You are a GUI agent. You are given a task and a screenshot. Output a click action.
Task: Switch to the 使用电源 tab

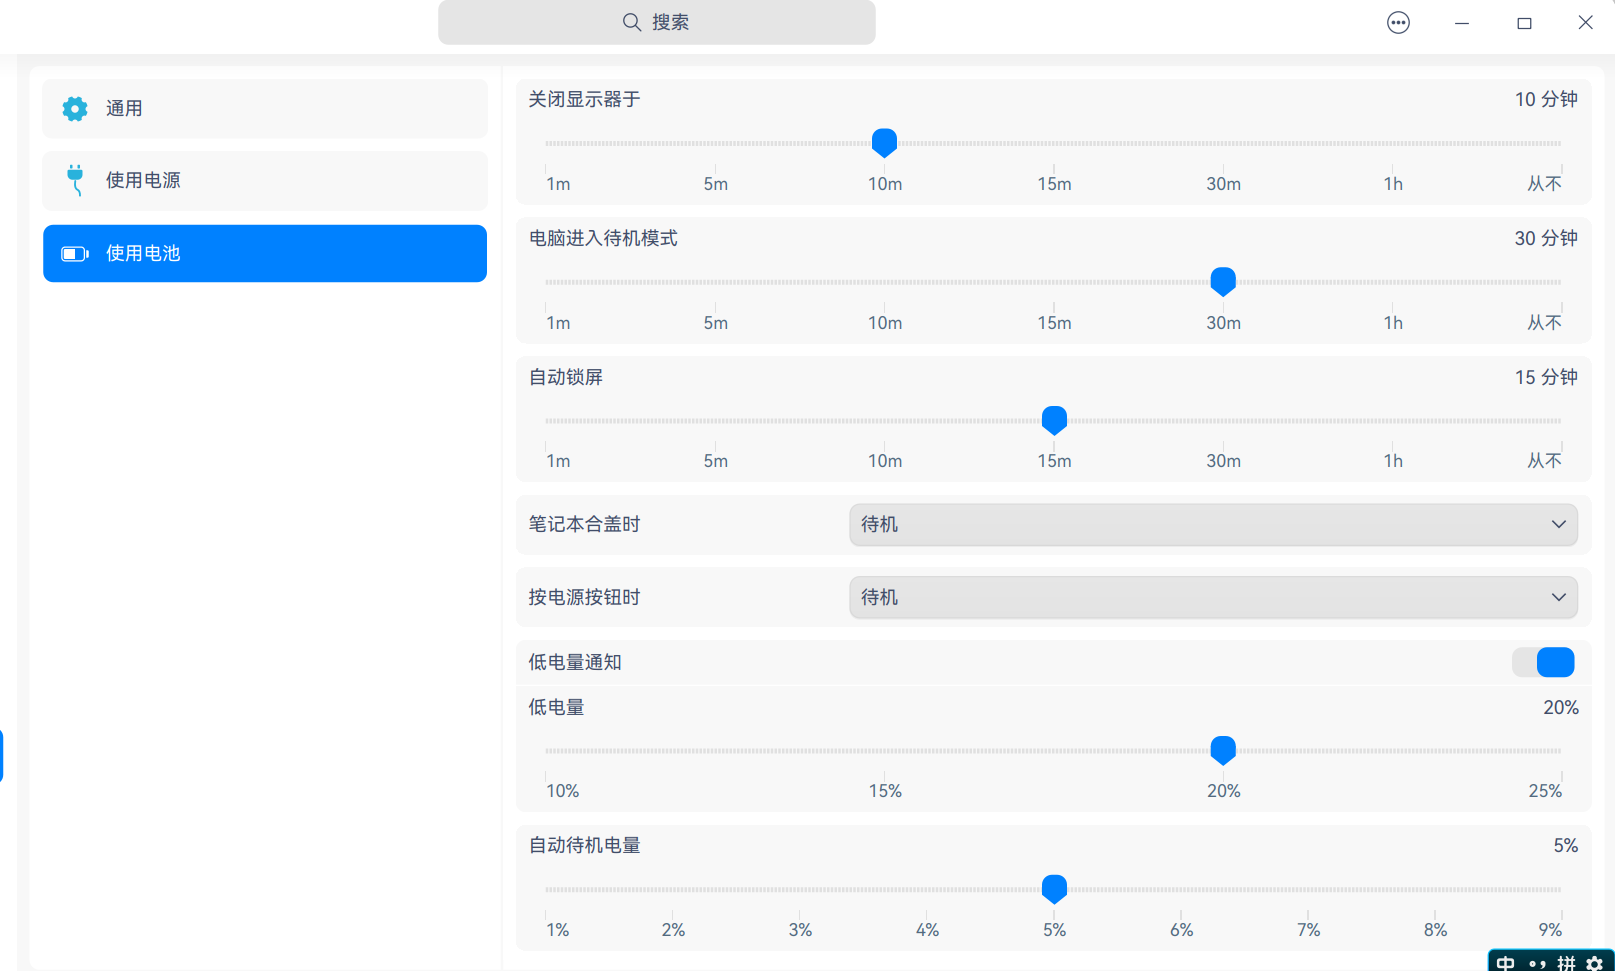click(265, 181)
